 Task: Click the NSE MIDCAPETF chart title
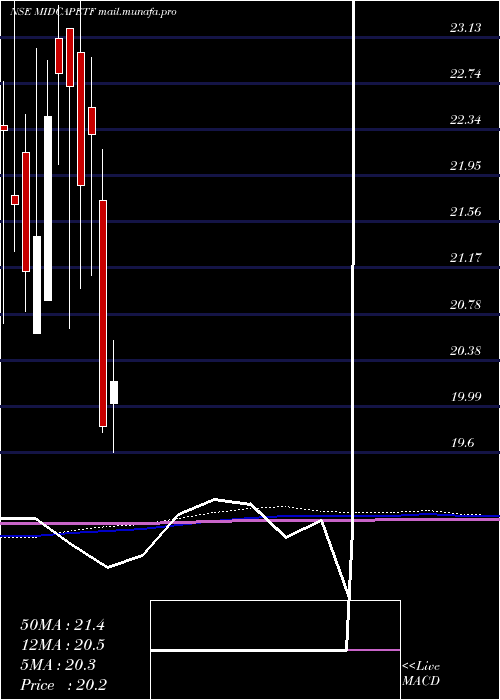pyautogui.click(x=93, y=12)
